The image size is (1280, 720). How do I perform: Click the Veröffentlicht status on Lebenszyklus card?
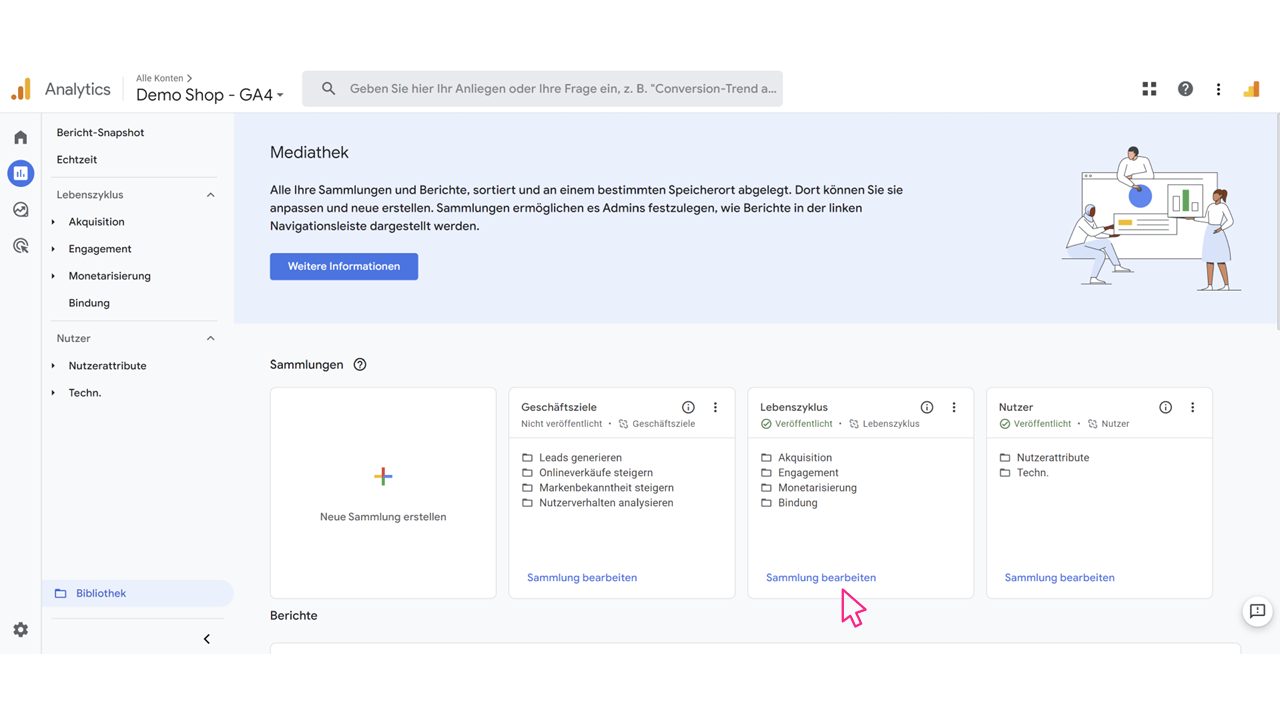tap(796, 424)
